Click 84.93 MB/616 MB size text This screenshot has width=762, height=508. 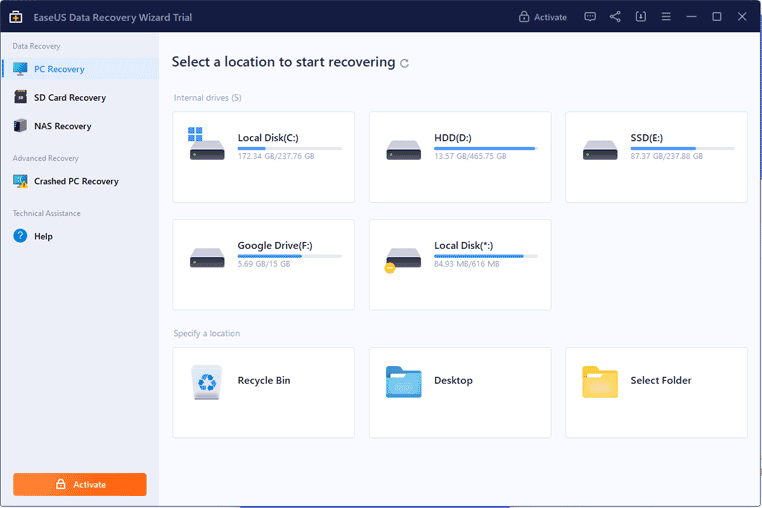click(x=467, y=264)
